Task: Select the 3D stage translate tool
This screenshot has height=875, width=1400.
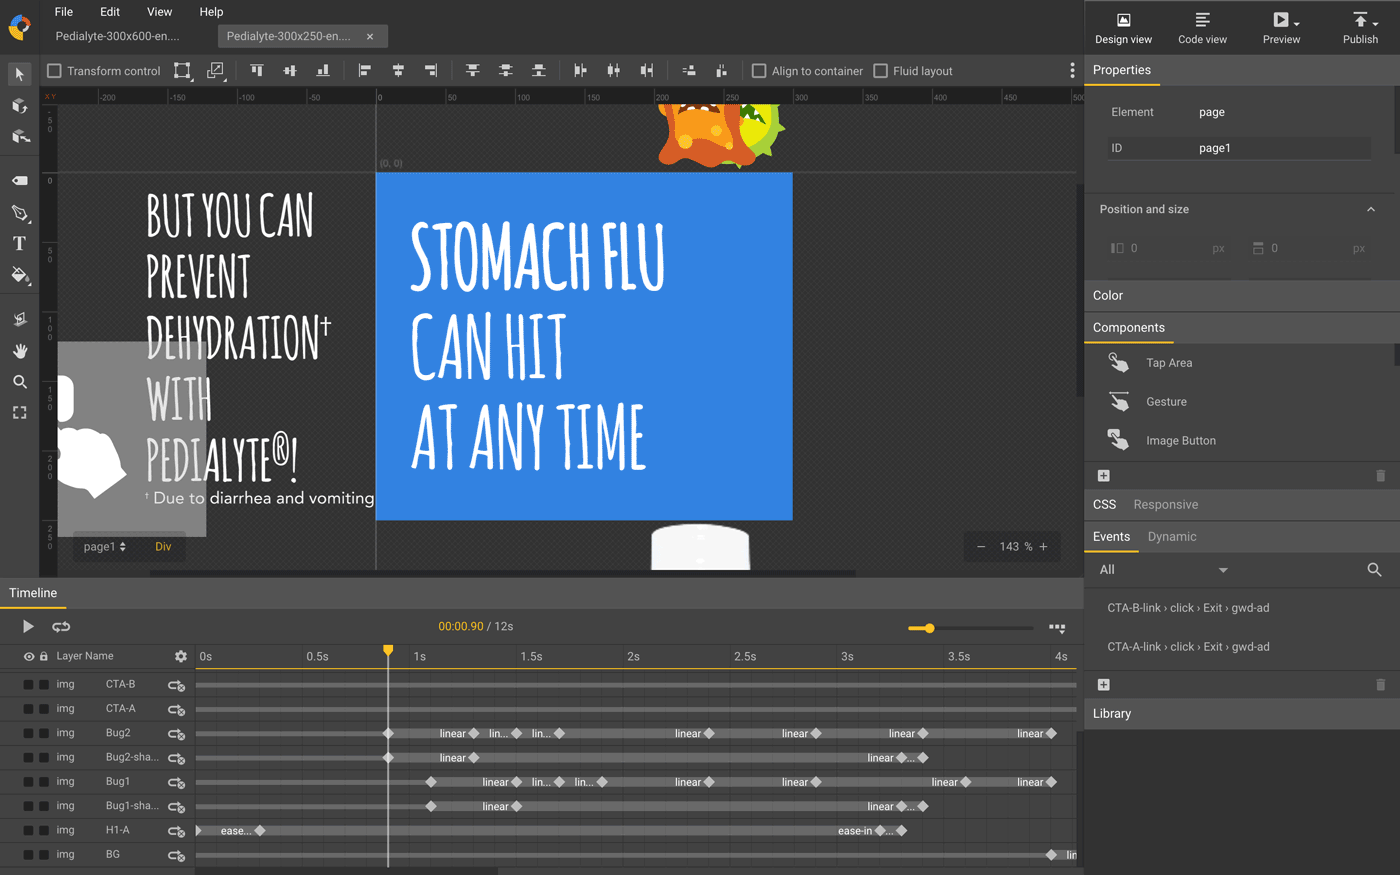Action: coord(19,136)
